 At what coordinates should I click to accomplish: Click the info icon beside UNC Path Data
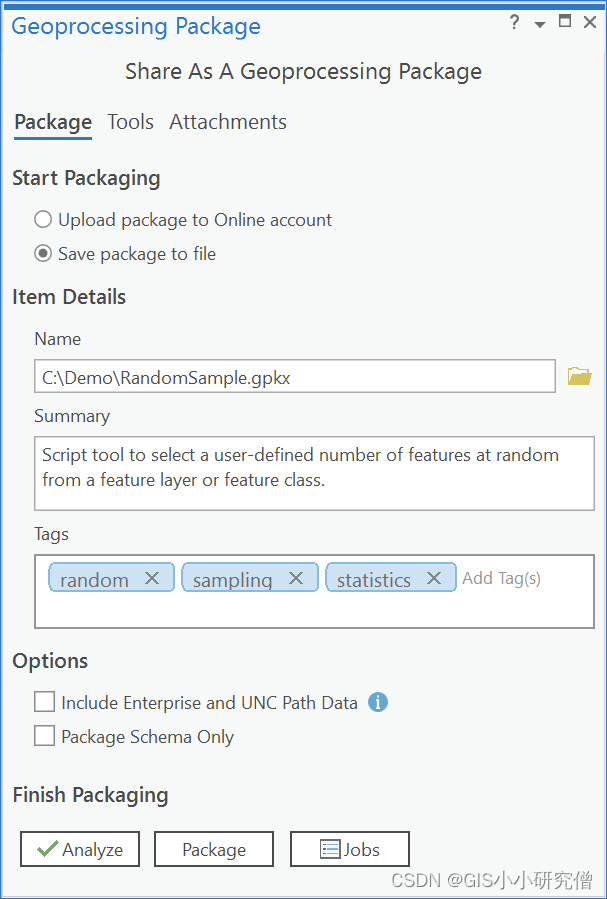point(377,703)
